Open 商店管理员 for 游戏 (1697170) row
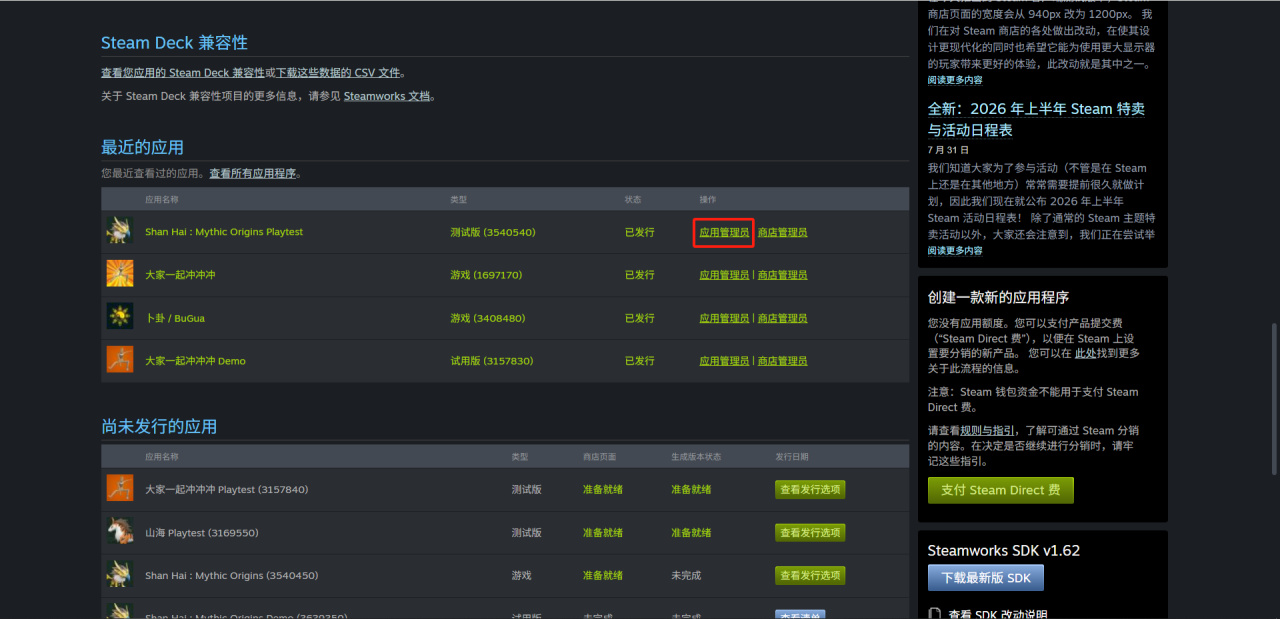1280x619 pixels. pos(782,275)
